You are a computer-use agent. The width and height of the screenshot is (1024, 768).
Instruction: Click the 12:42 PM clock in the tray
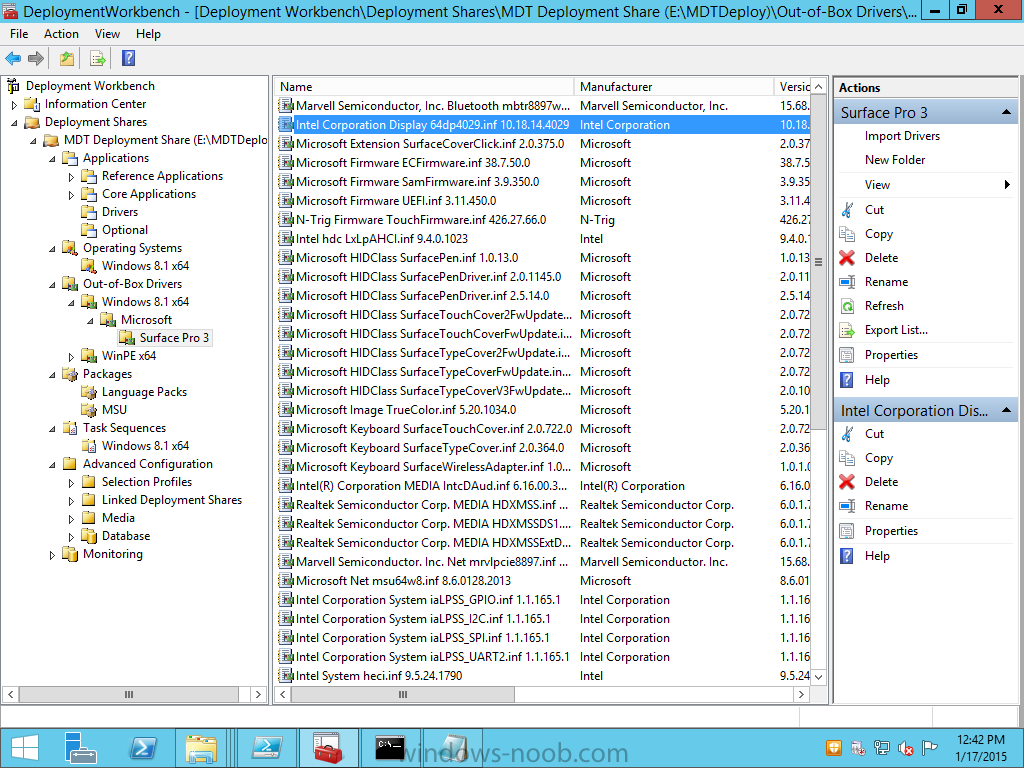click(x=981, y=740)
